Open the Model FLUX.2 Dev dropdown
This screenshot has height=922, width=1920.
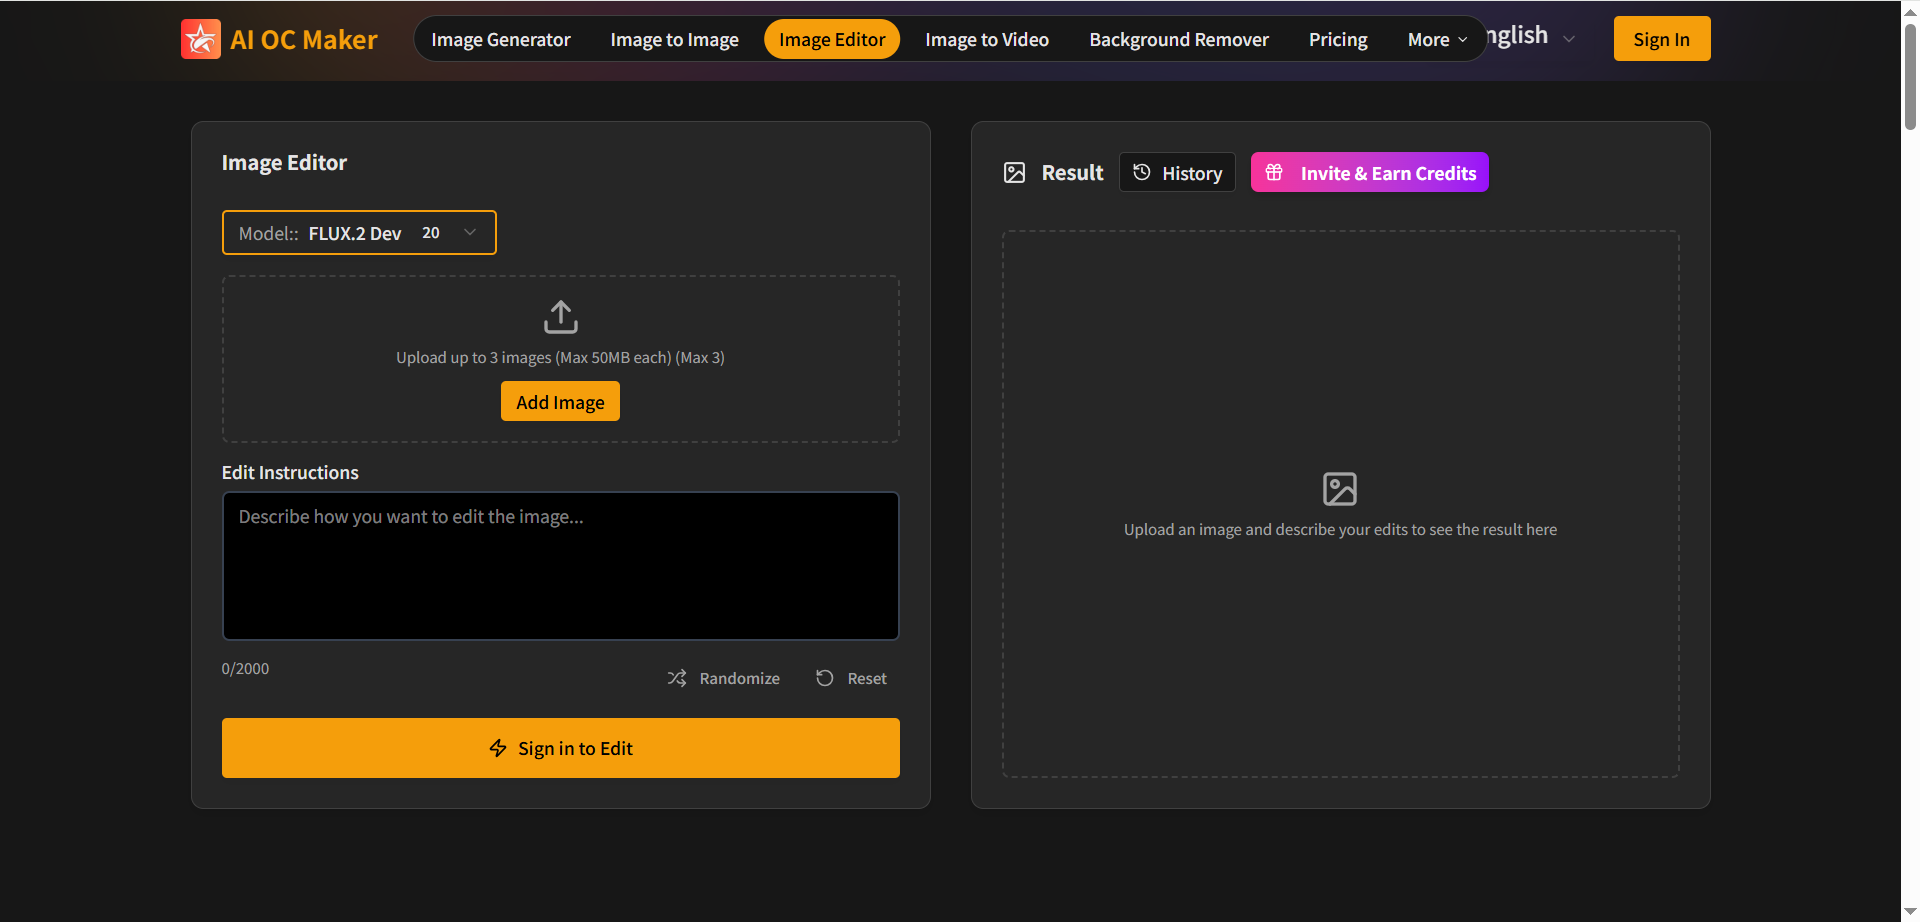tap(359, 233)
